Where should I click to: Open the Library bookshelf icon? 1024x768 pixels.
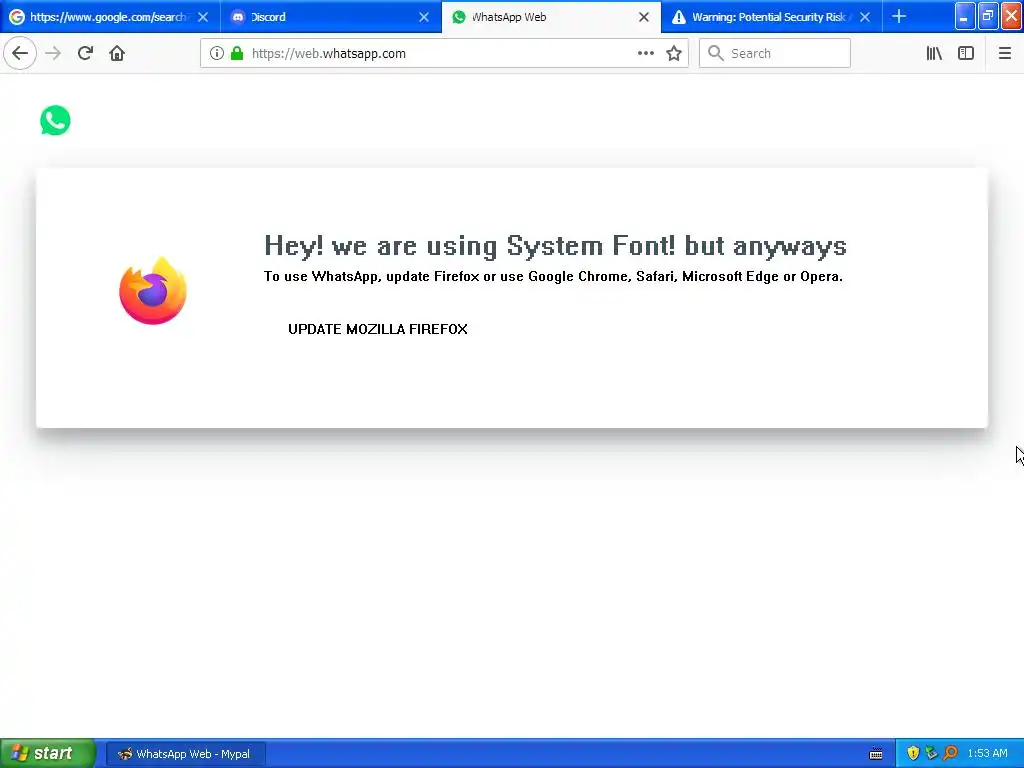click(x=934, y=53)
